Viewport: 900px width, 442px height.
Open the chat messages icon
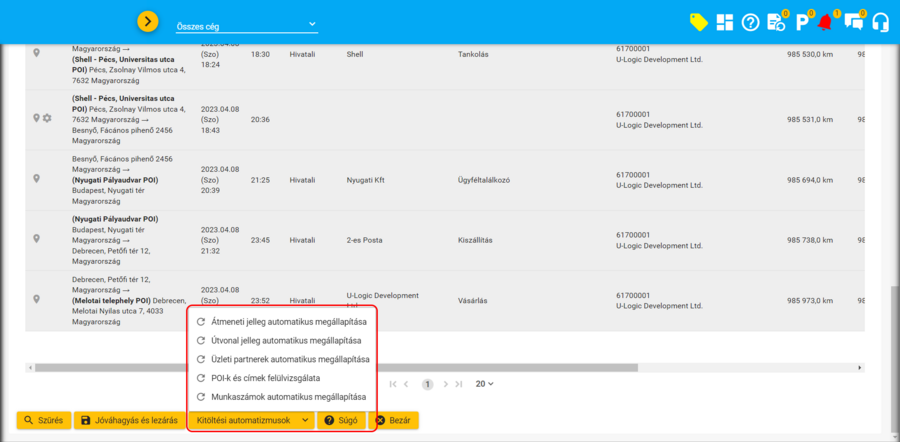[853, 22]
